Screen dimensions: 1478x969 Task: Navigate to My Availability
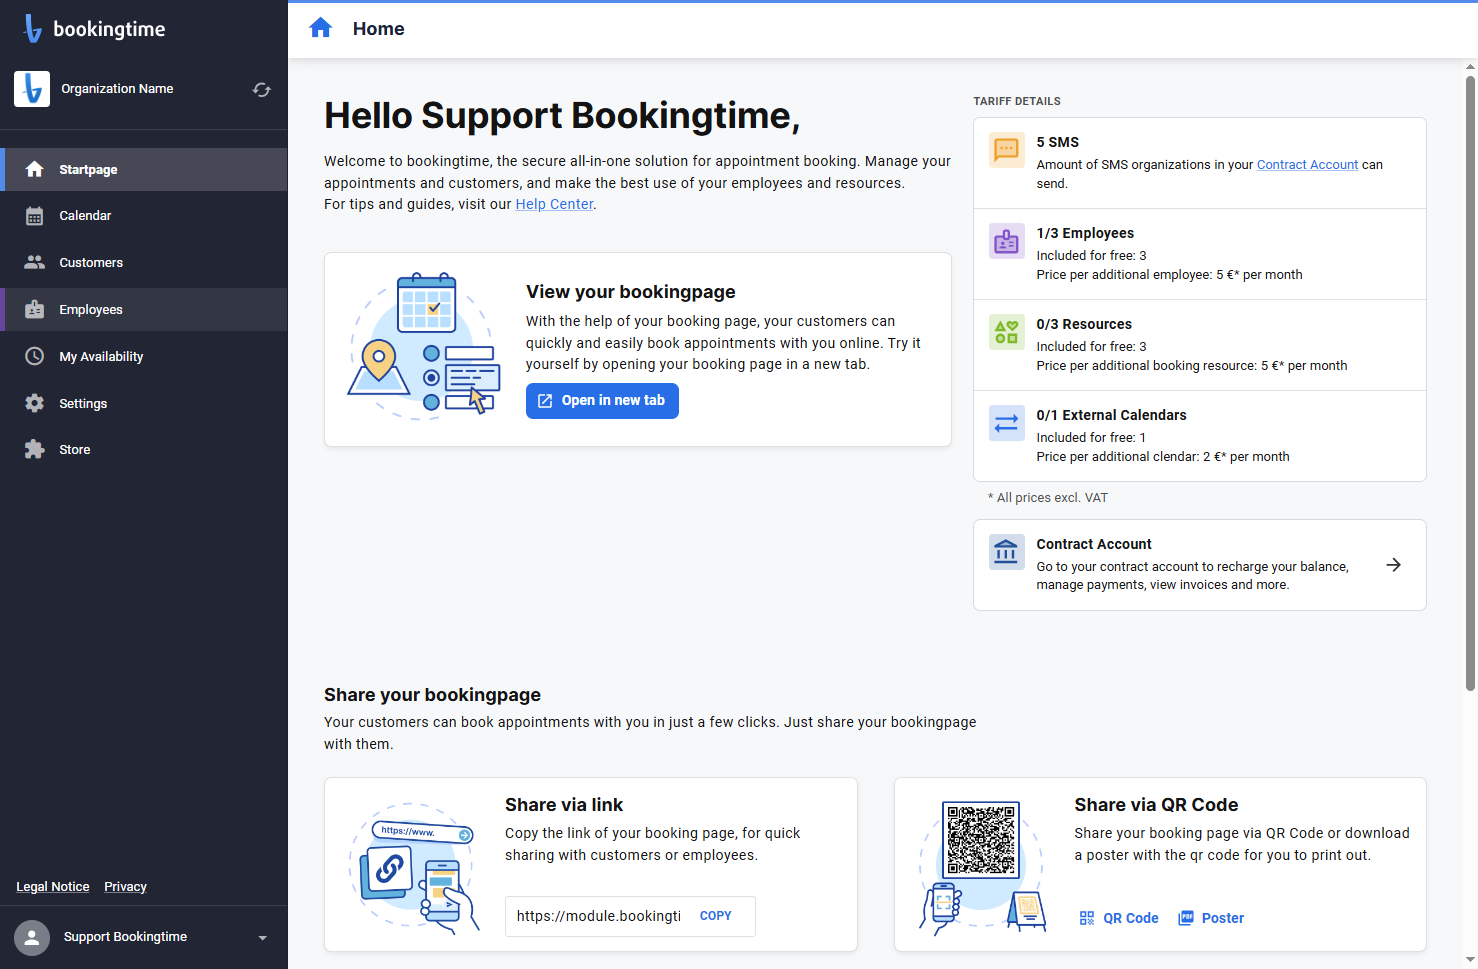144,356
